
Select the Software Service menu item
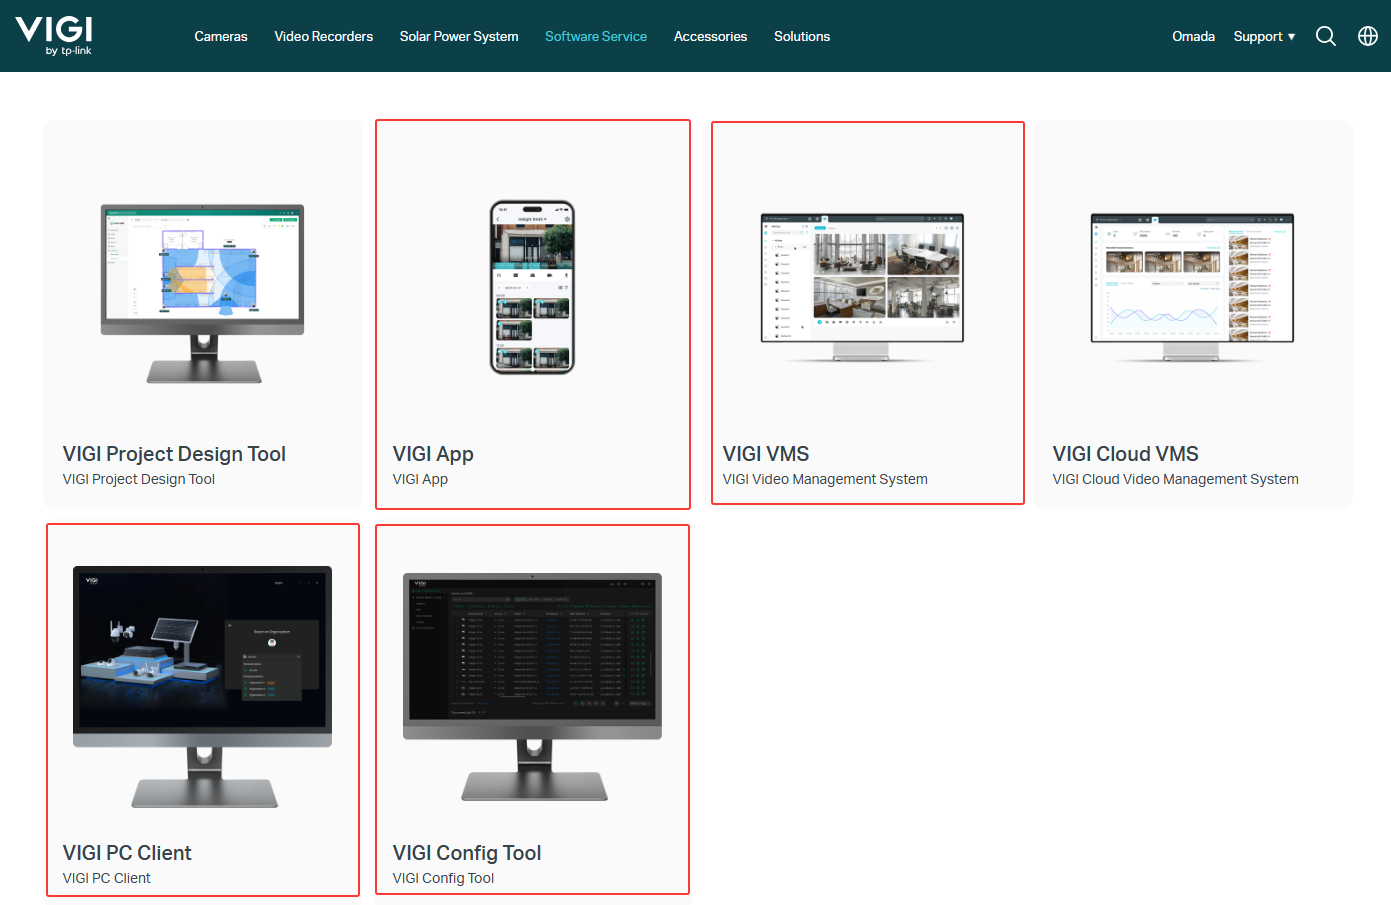tap(596, 36)
